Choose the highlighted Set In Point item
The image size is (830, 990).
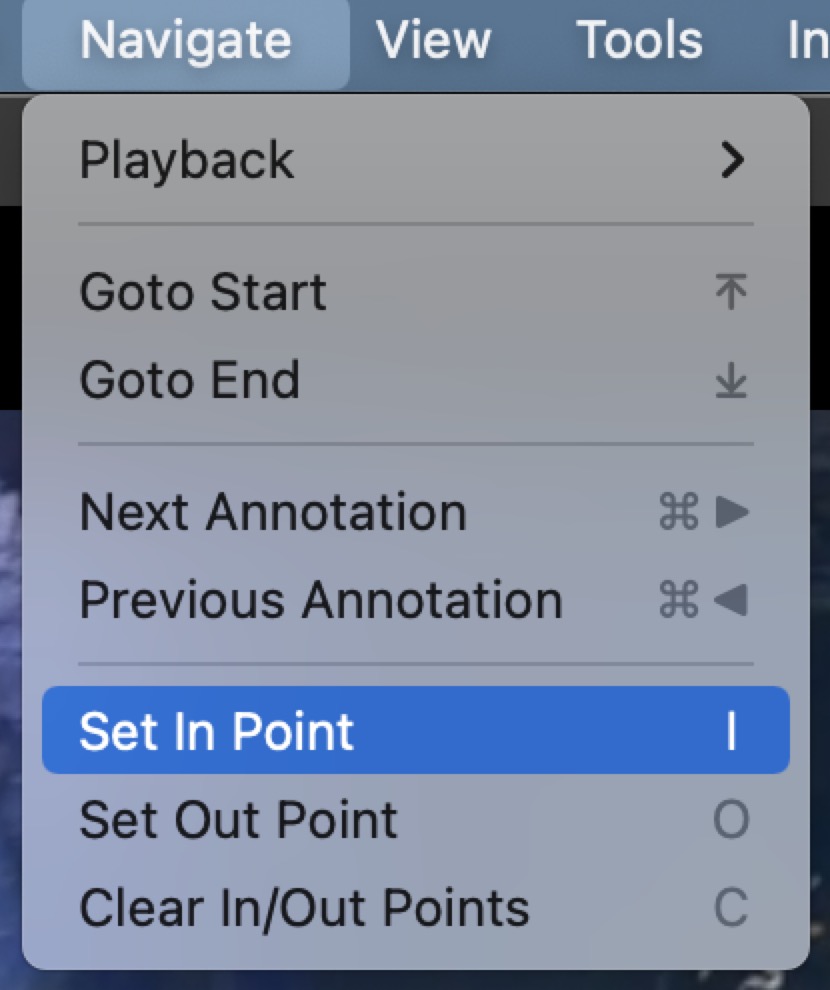[x=416, y=731]
